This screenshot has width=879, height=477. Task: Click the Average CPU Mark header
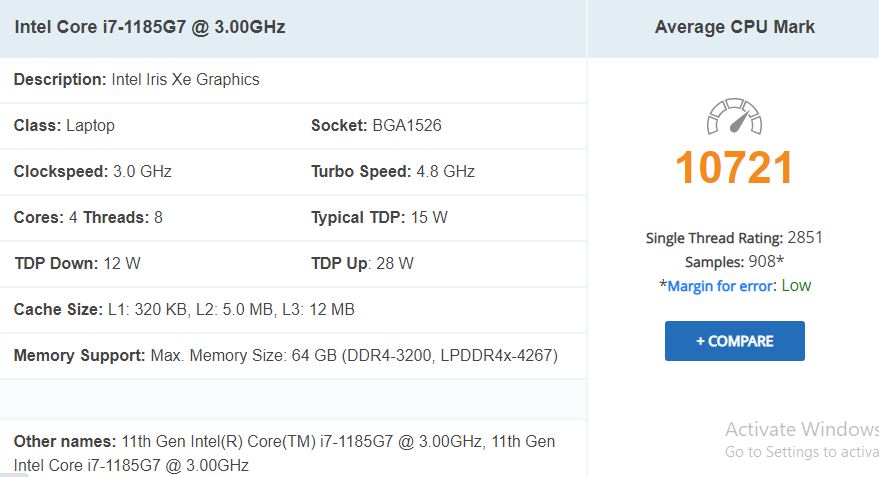click(x=734, y=27)
